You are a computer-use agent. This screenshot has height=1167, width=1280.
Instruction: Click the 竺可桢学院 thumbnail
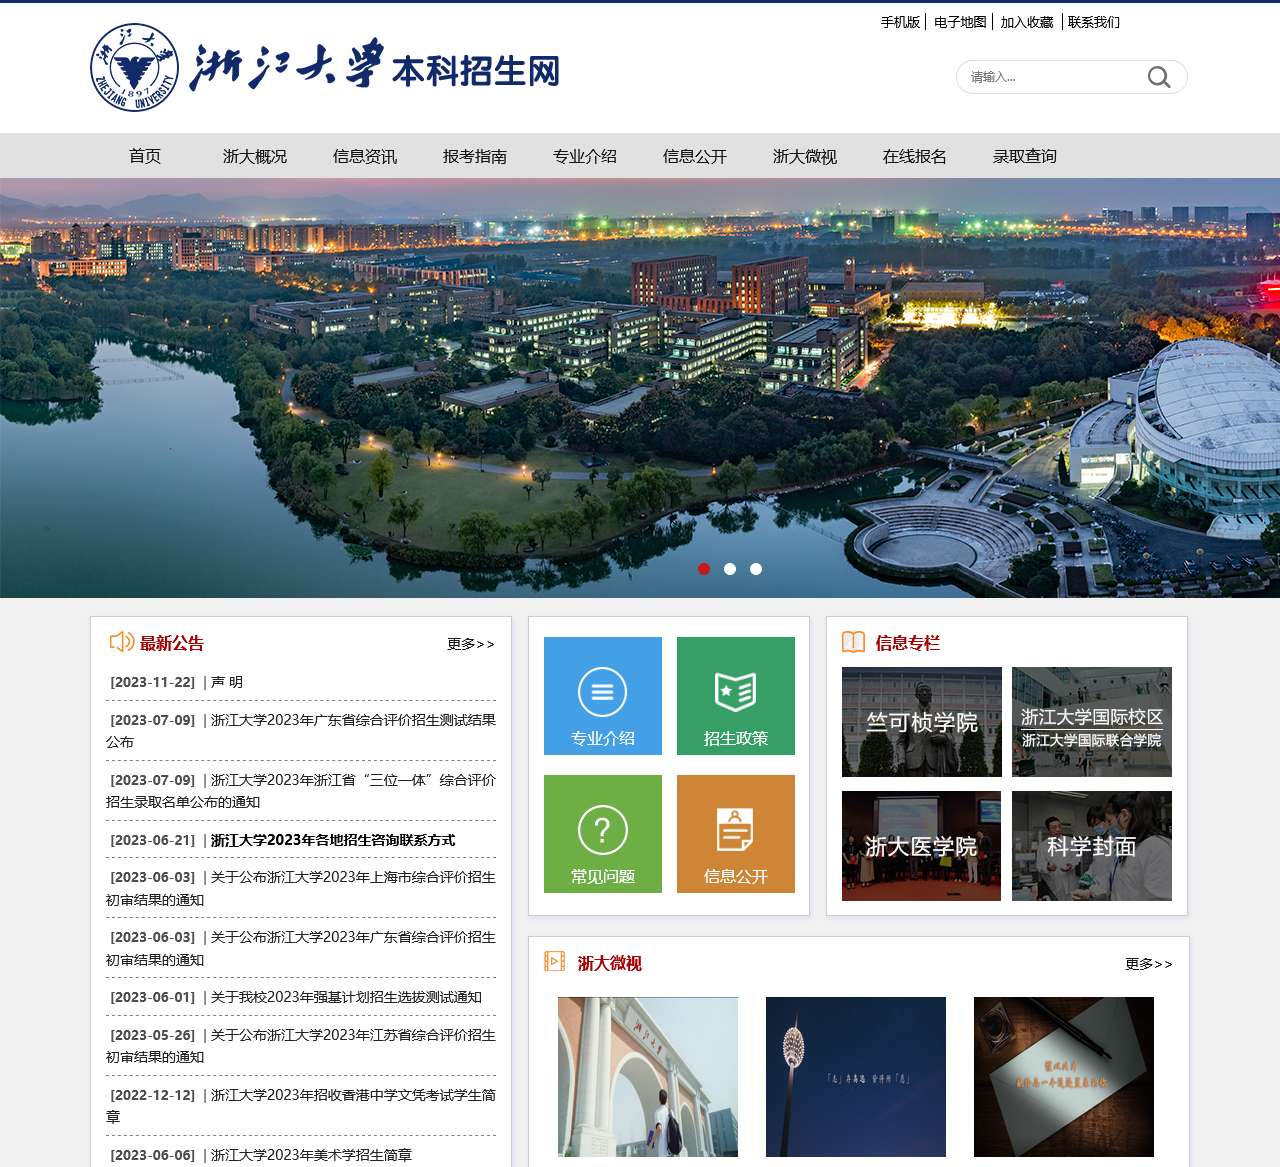(x=922, y=722)
